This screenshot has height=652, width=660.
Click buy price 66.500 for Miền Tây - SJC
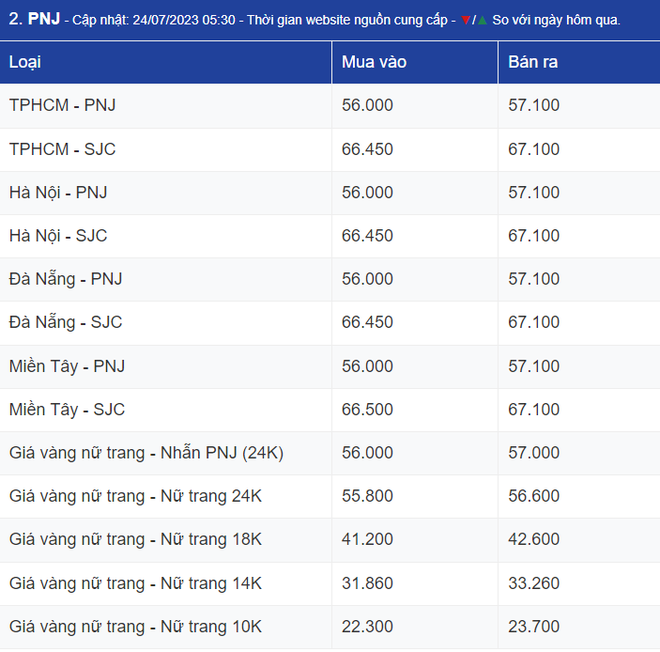tap(367, 410)
